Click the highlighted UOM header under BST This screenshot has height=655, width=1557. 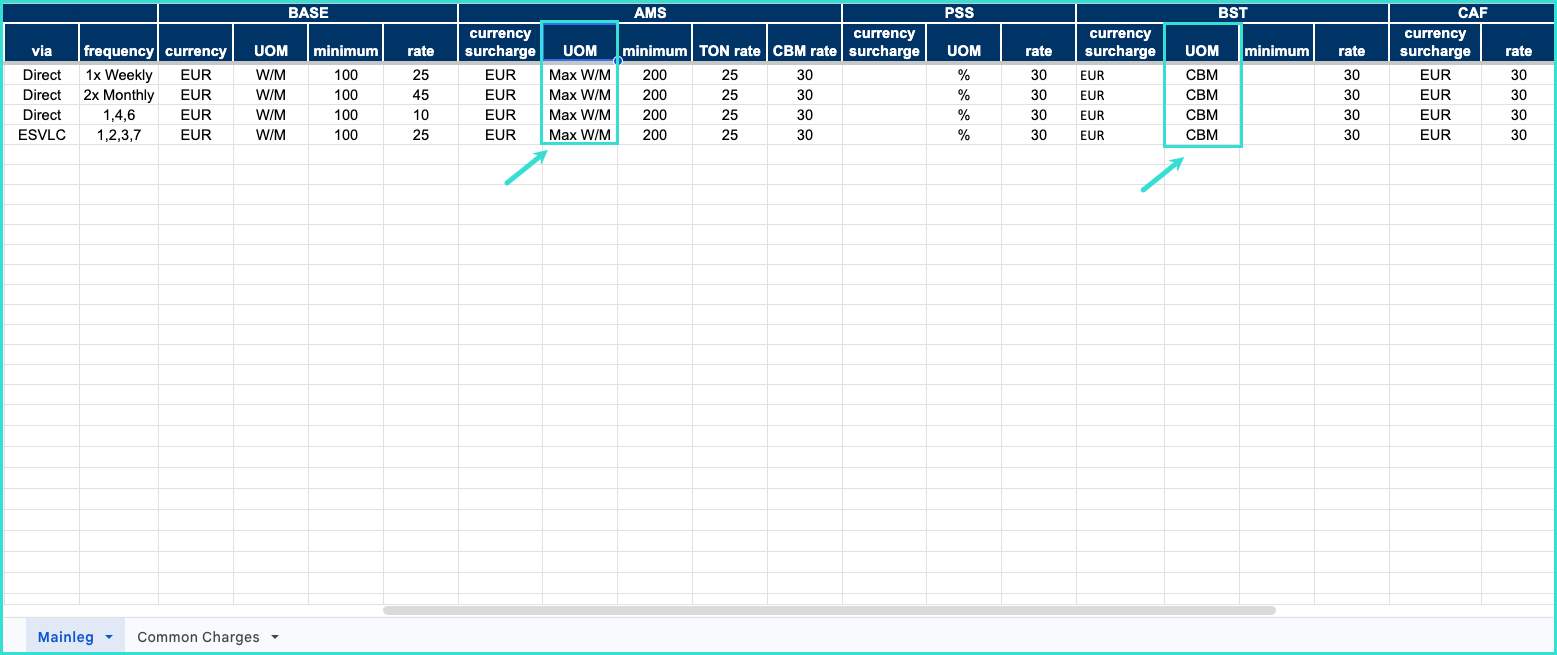point(1202,51)
